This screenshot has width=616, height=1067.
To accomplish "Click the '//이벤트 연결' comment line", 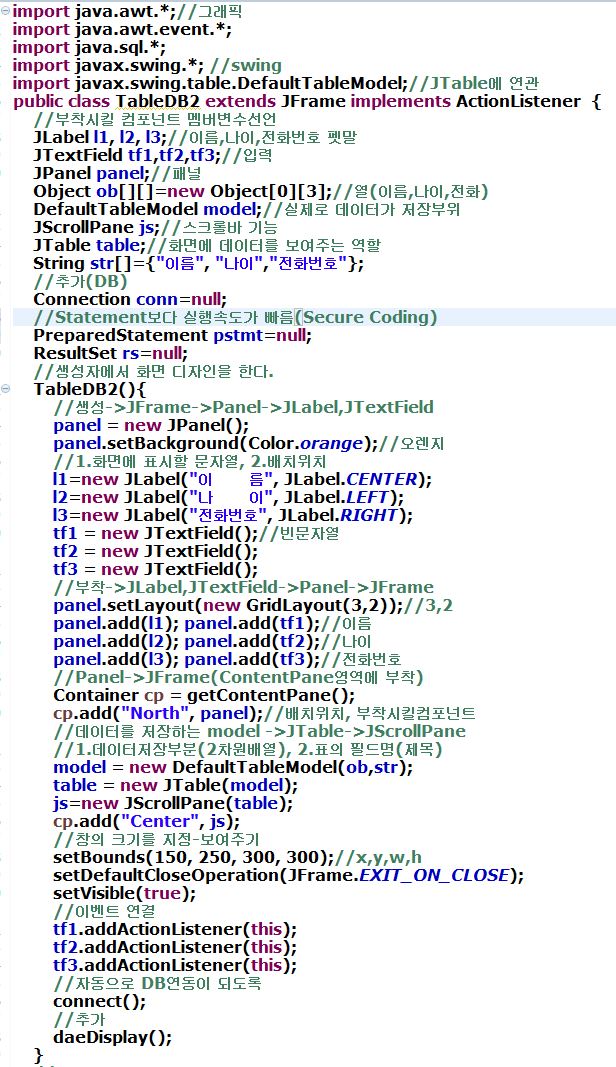I will click(x=104, y=911).
